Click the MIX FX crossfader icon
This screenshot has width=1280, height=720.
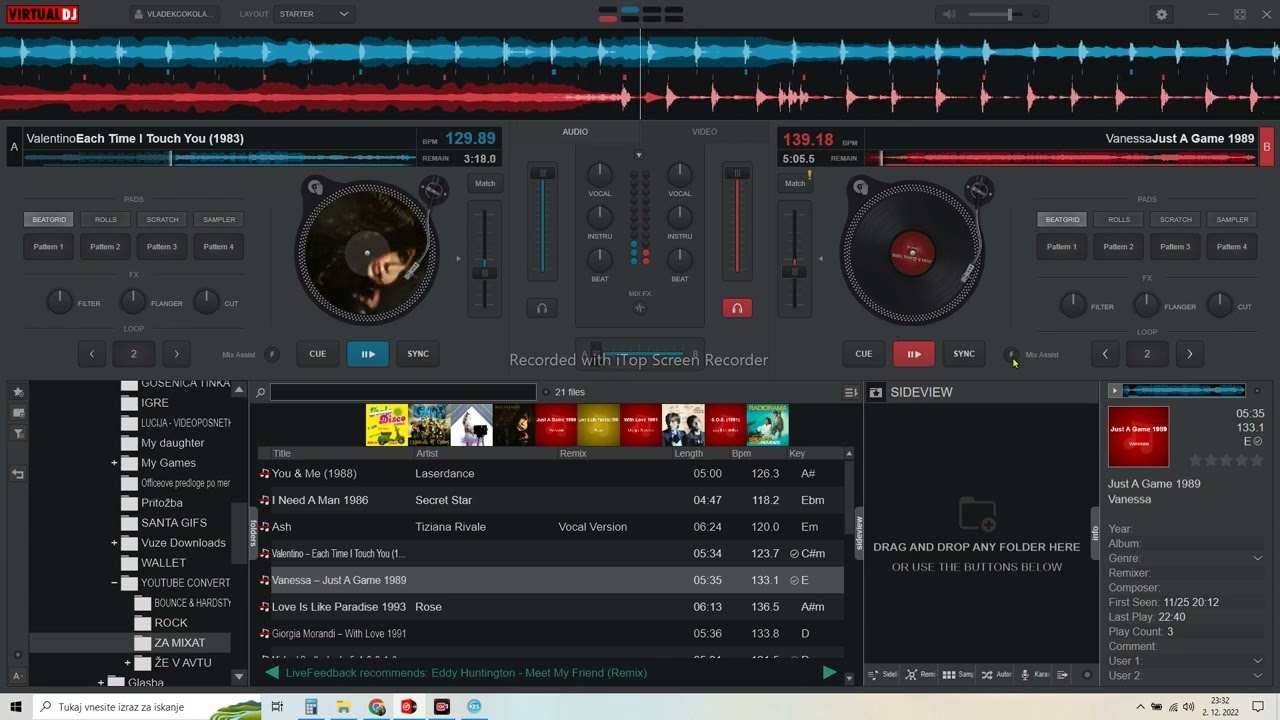(640, 308)
